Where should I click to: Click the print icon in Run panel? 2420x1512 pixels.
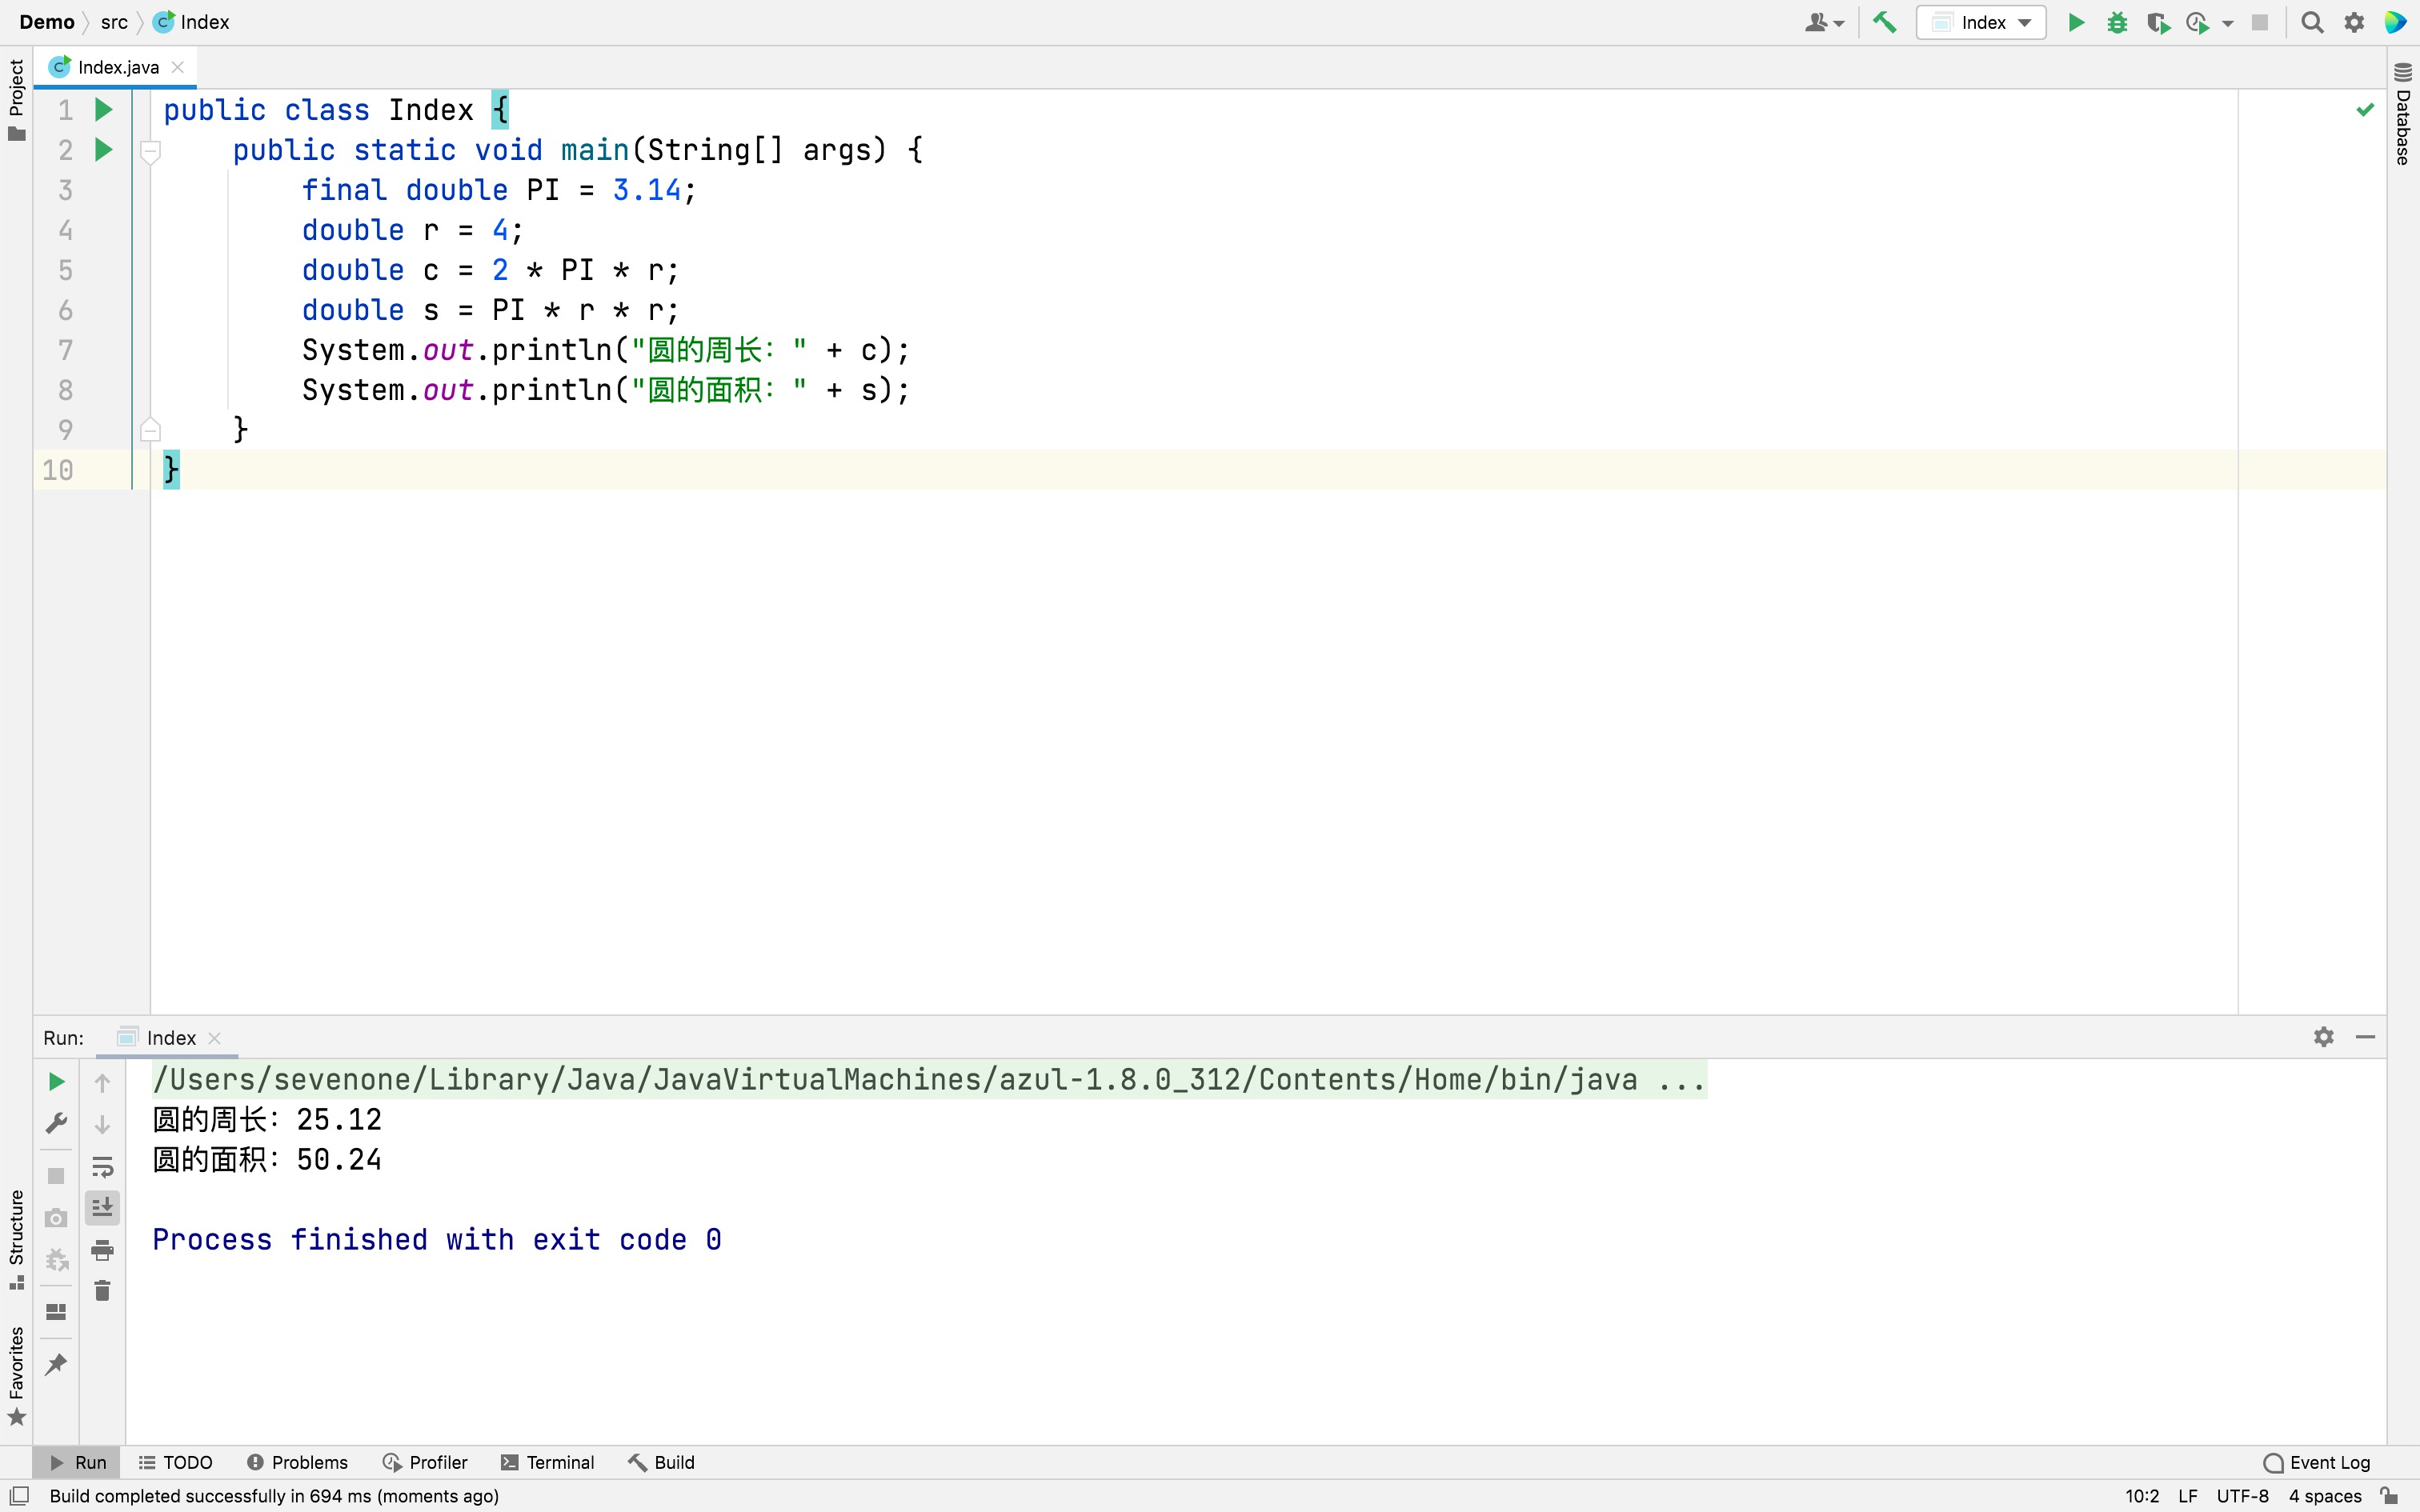[102, 1249]
